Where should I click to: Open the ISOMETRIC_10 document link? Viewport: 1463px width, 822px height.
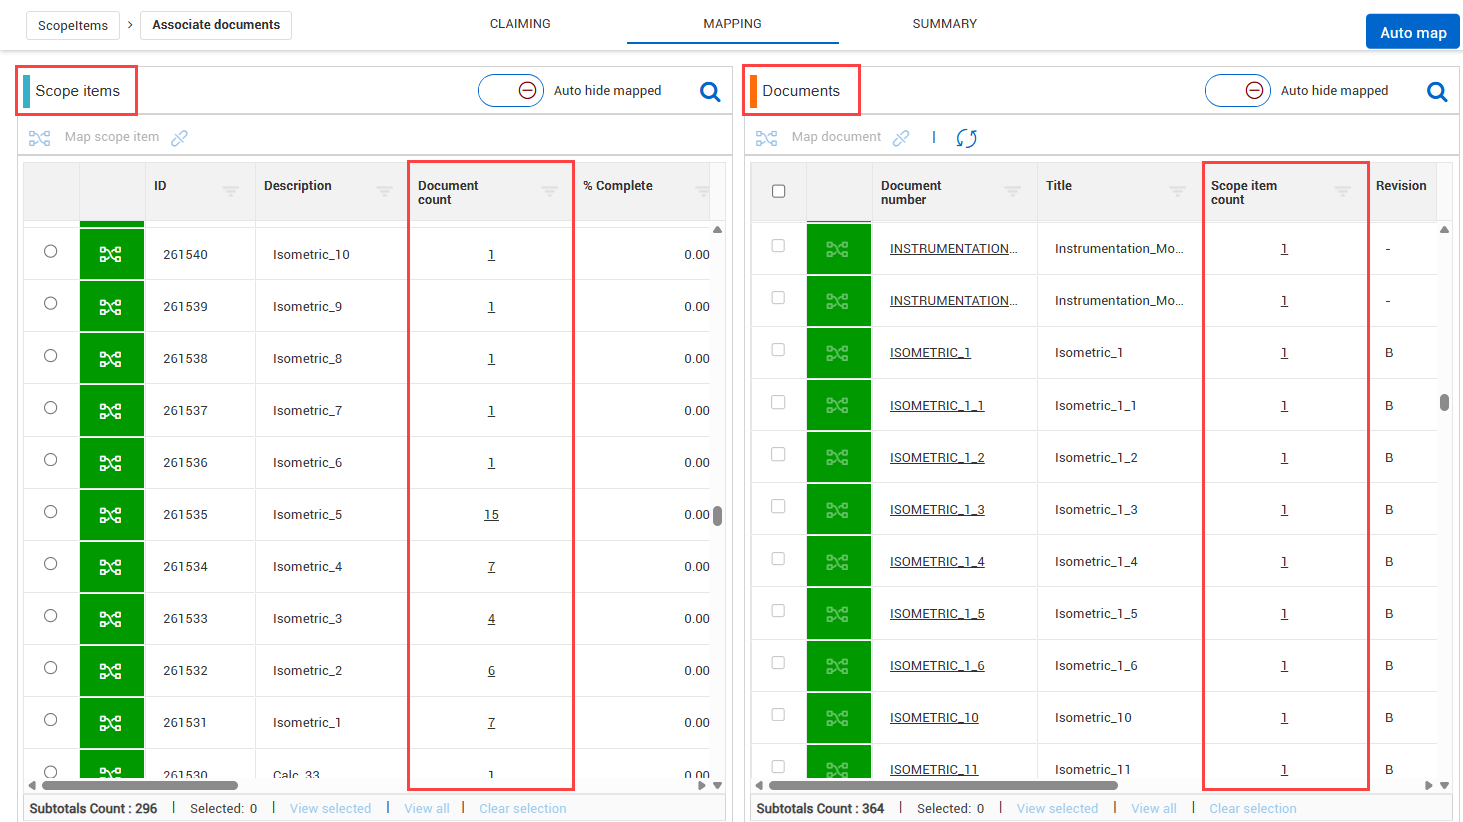point(934,718)
